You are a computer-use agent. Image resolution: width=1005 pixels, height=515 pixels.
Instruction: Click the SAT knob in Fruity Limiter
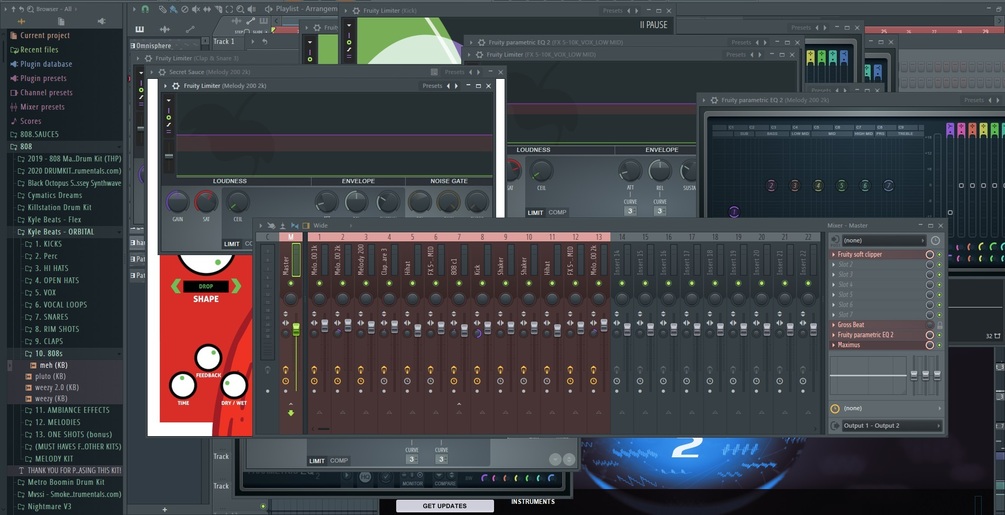click(x=206, y=202)
